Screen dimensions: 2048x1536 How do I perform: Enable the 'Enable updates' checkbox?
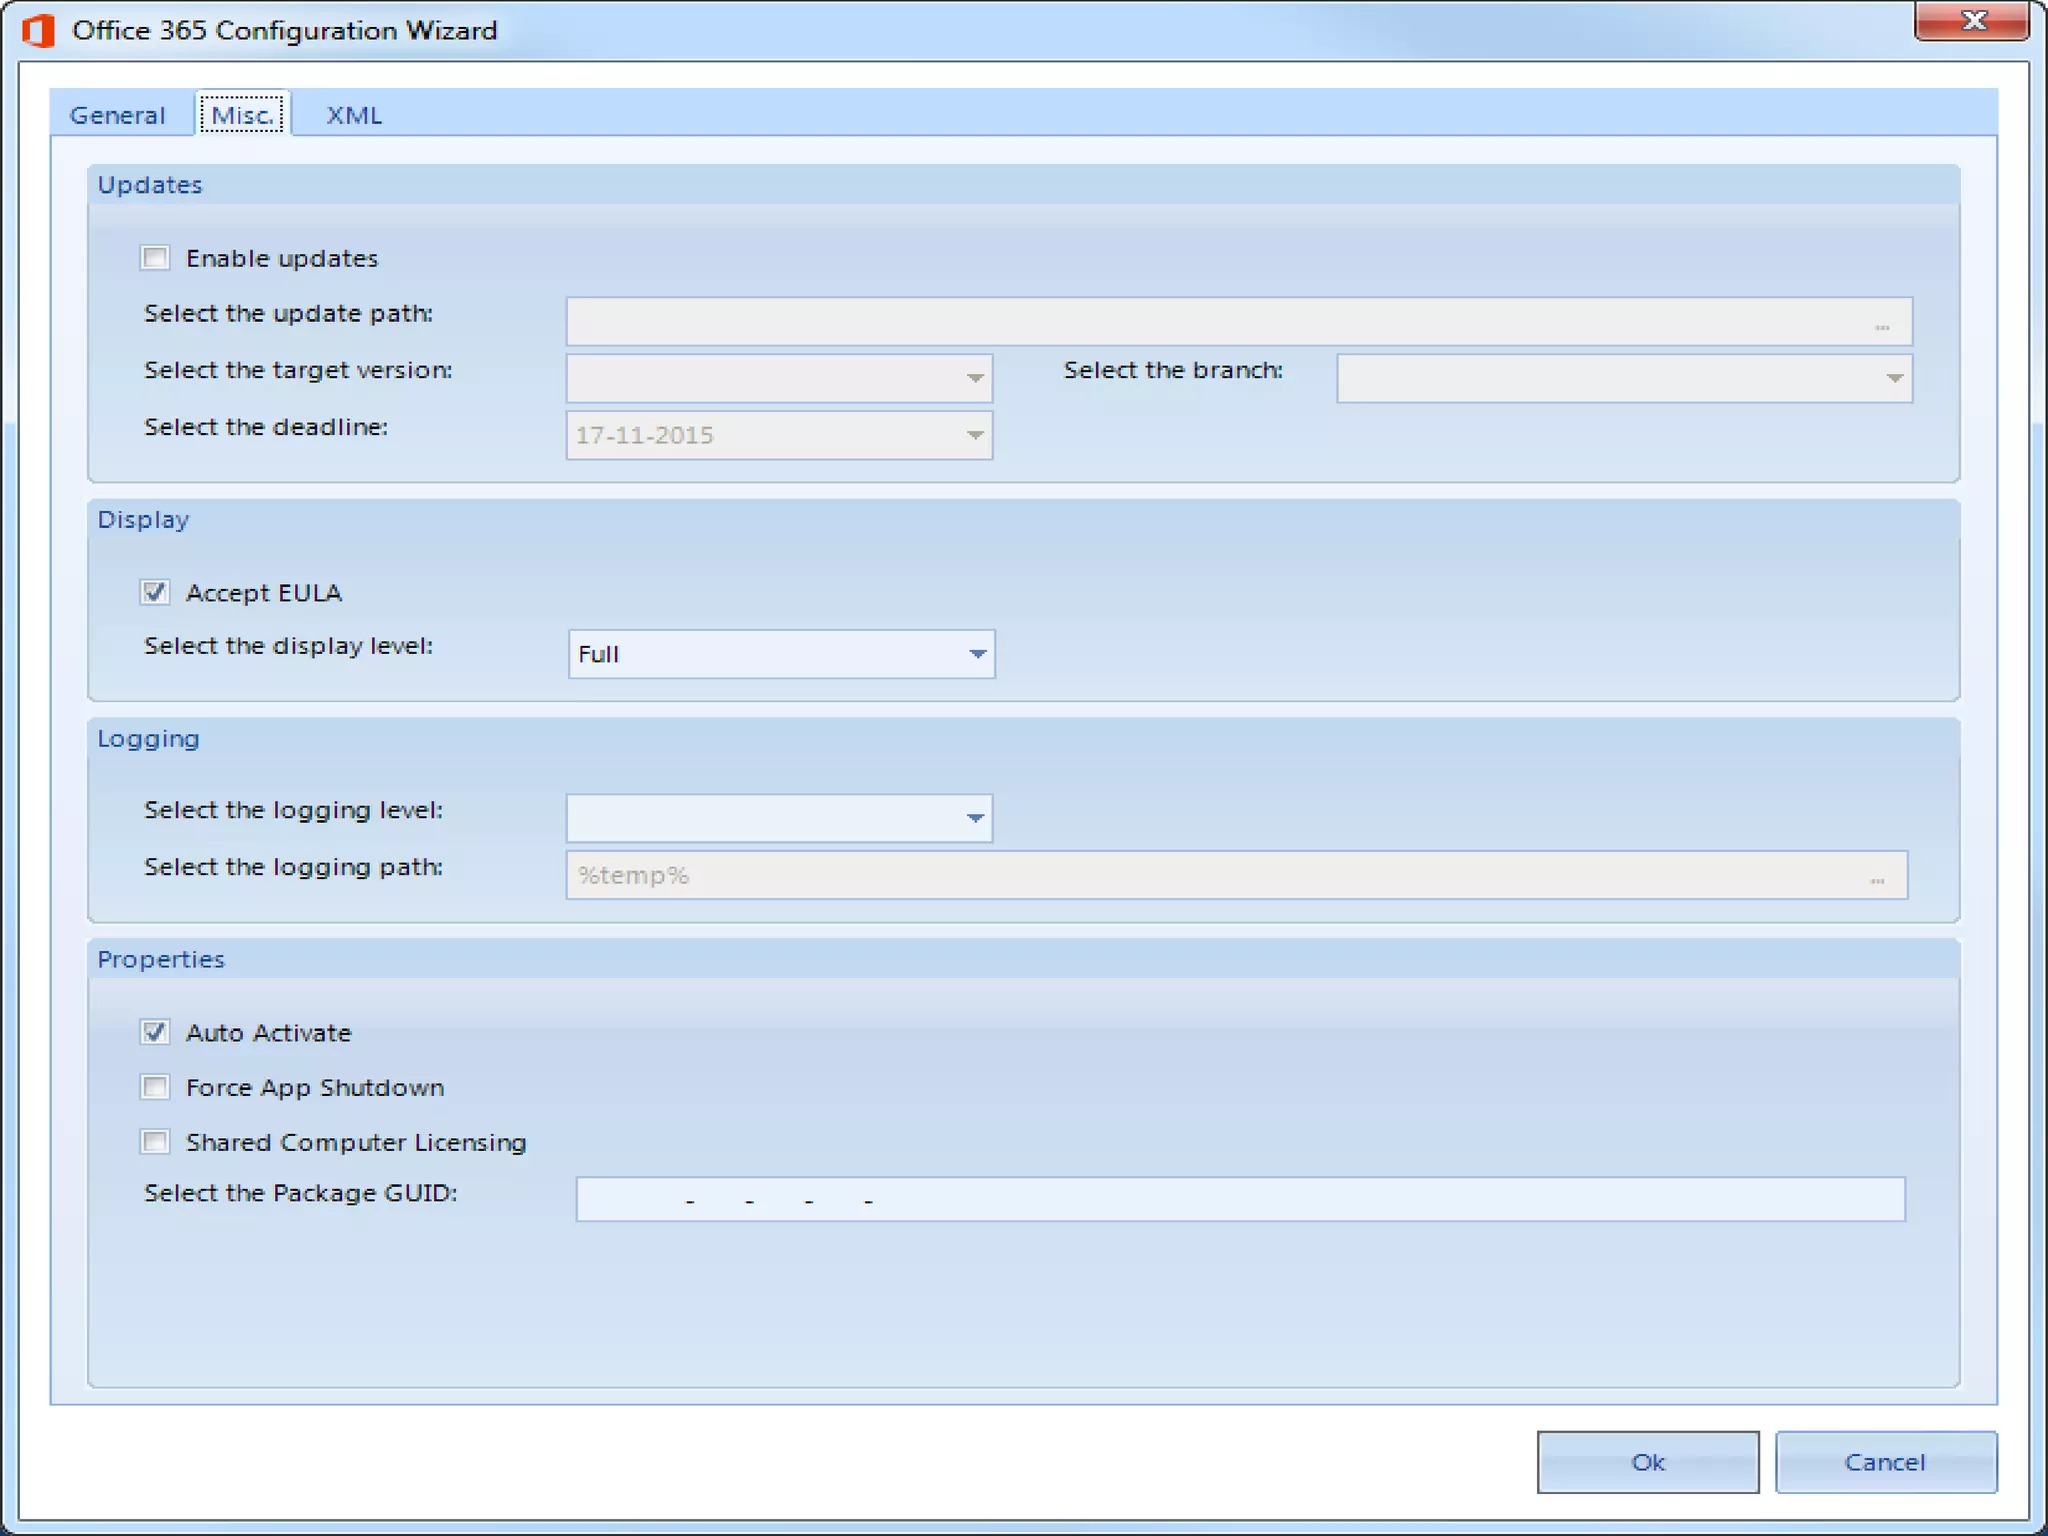click(155, 258)
